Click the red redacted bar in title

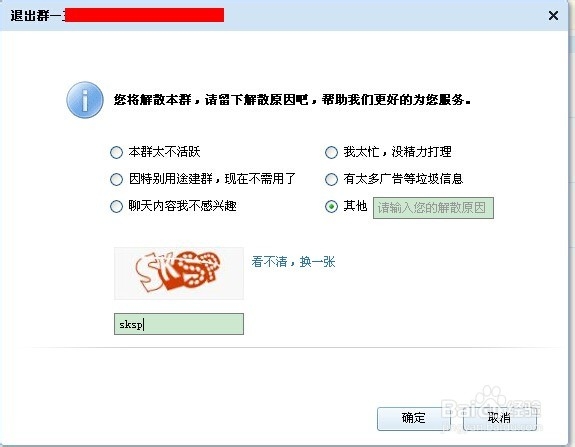click(x=143, y=15)
